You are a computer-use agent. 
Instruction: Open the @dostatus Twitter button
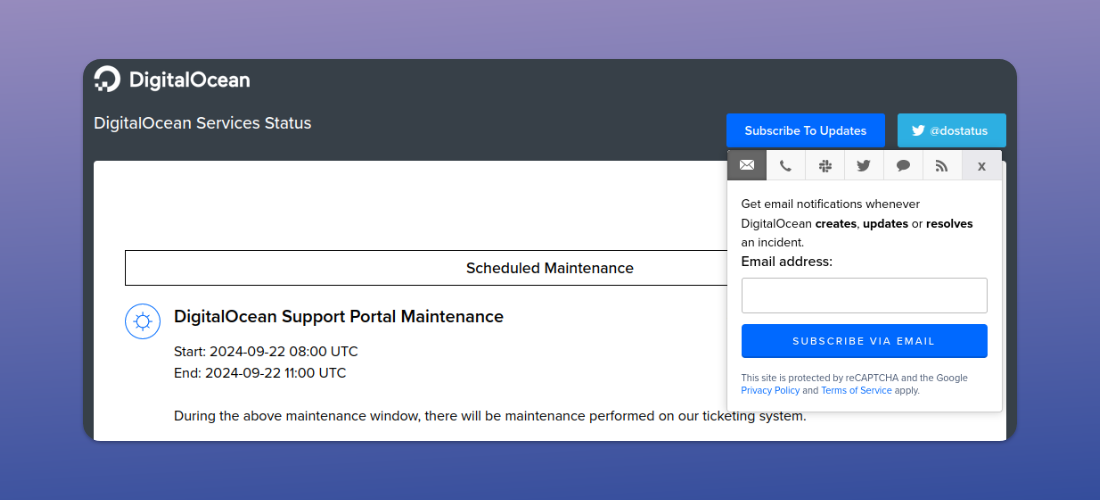[951, 130]
